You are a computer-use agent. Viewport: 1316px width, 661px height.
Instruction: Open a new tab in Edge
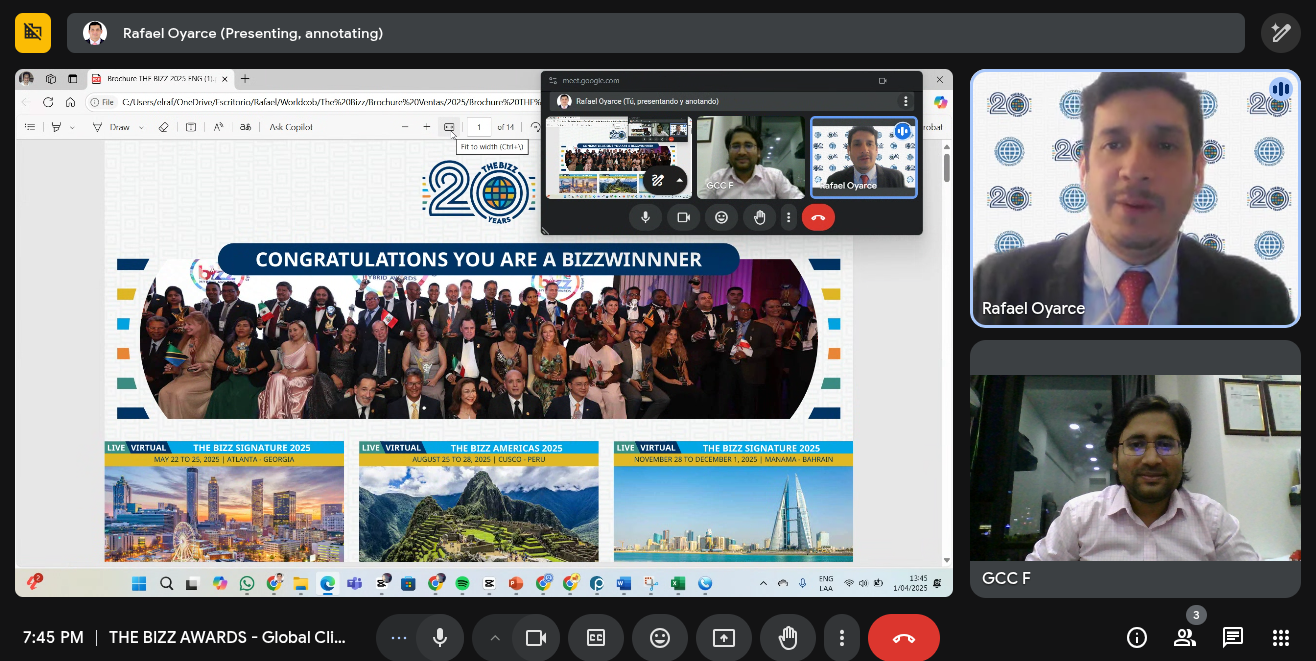(x=245, y=78)
